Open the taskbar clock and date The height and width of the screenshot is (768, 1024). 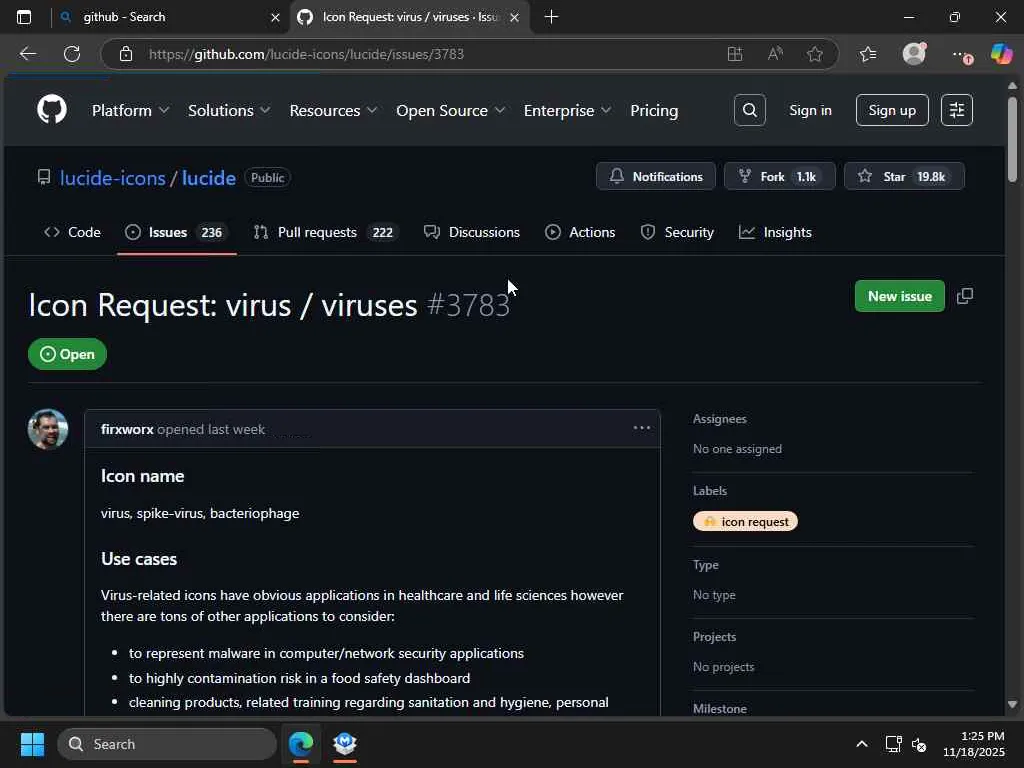(973, 744)
